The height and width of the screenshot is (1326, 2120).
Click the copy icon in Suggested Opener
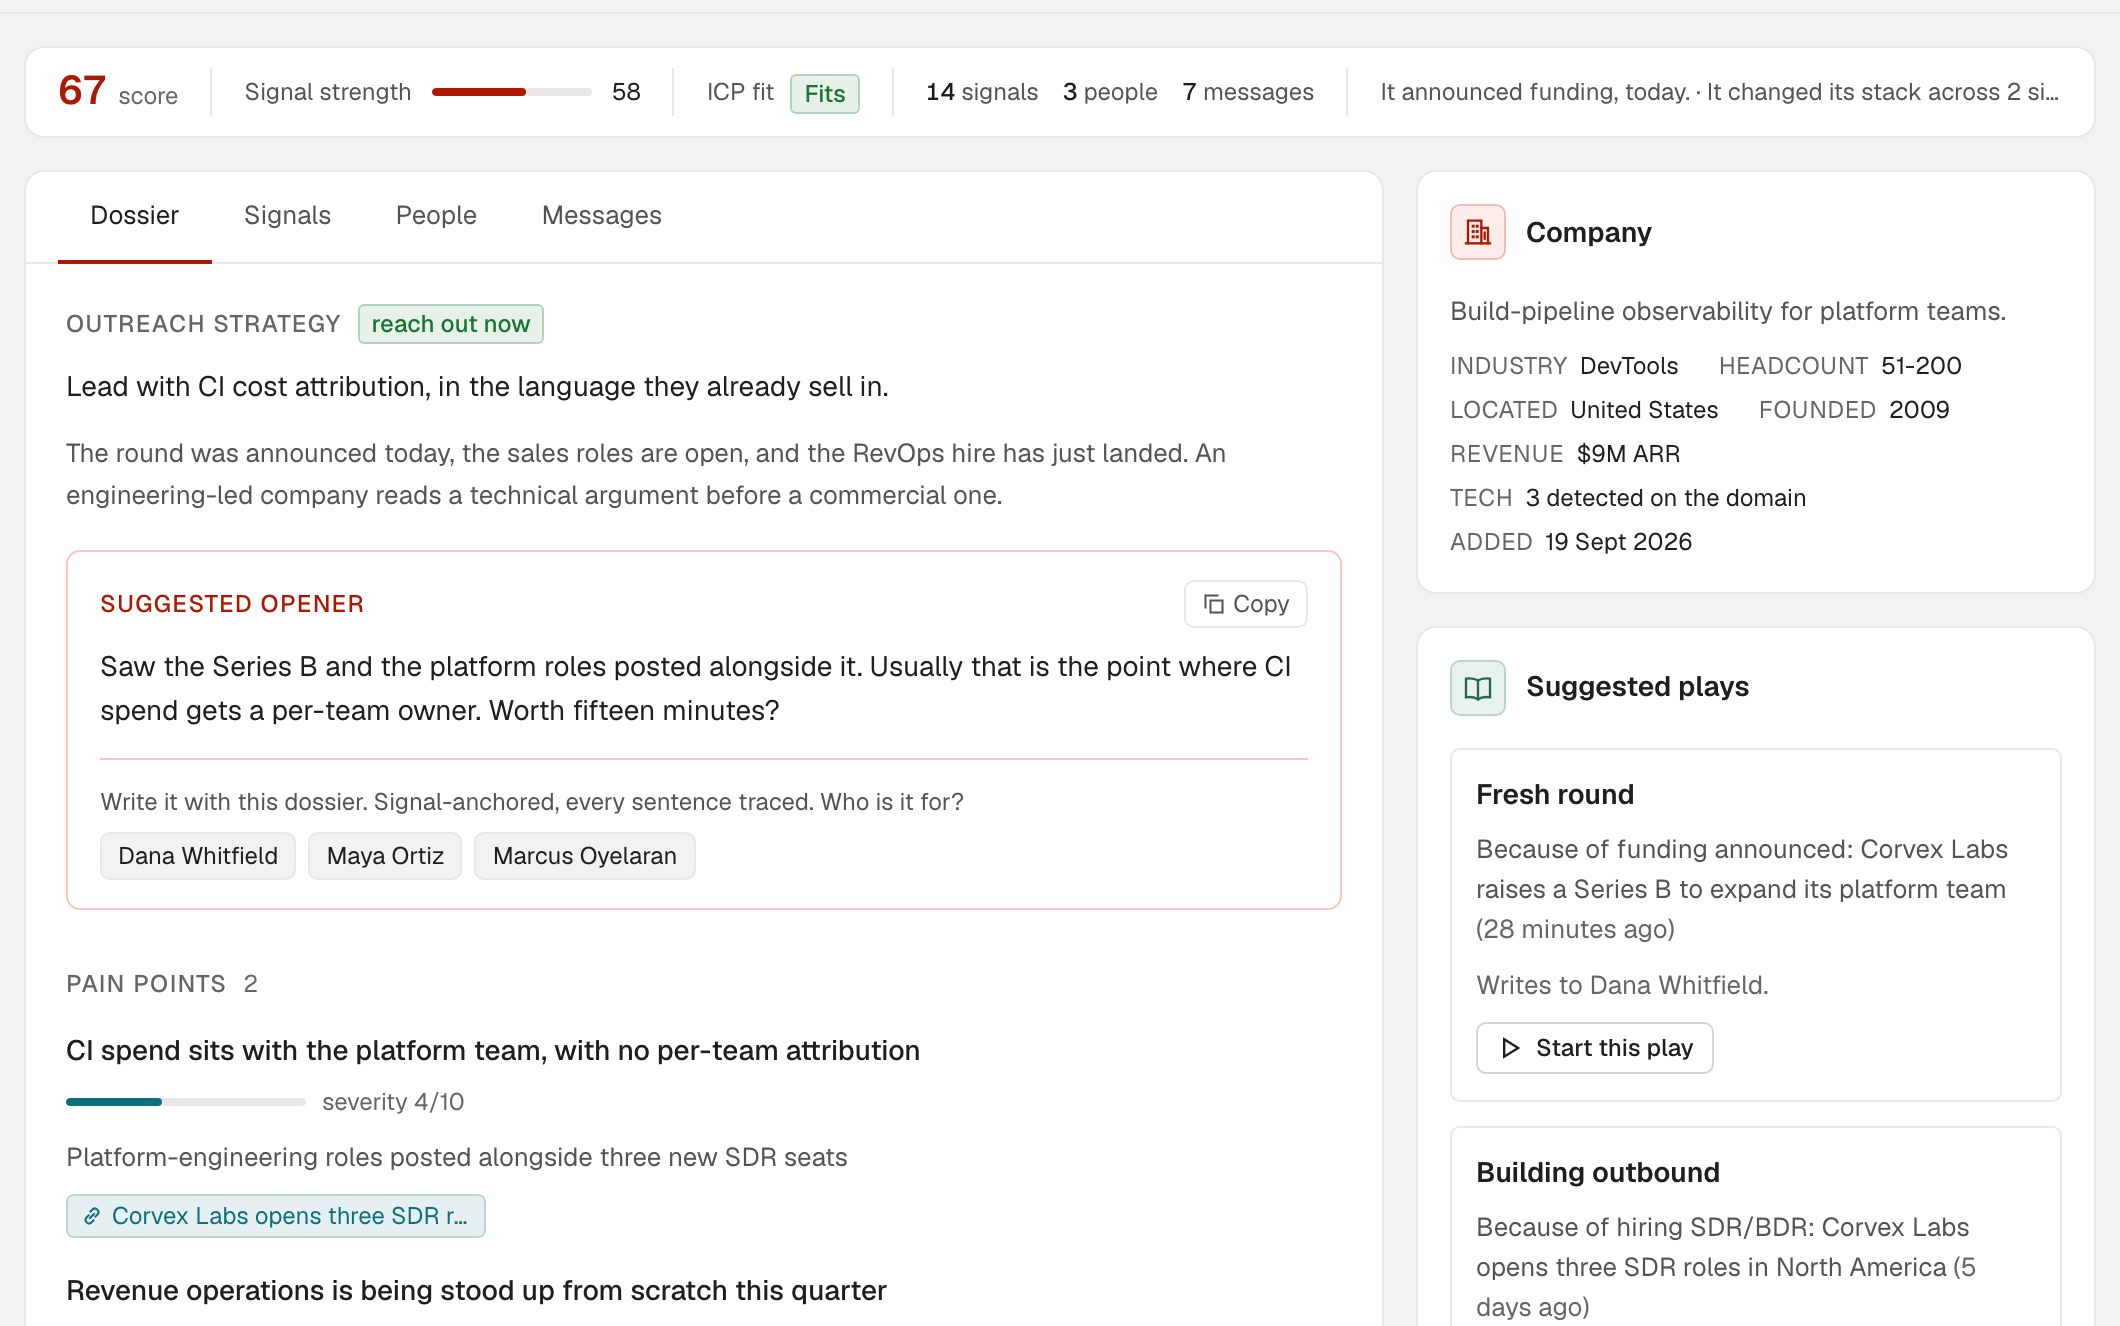[x=1213, y=604]
